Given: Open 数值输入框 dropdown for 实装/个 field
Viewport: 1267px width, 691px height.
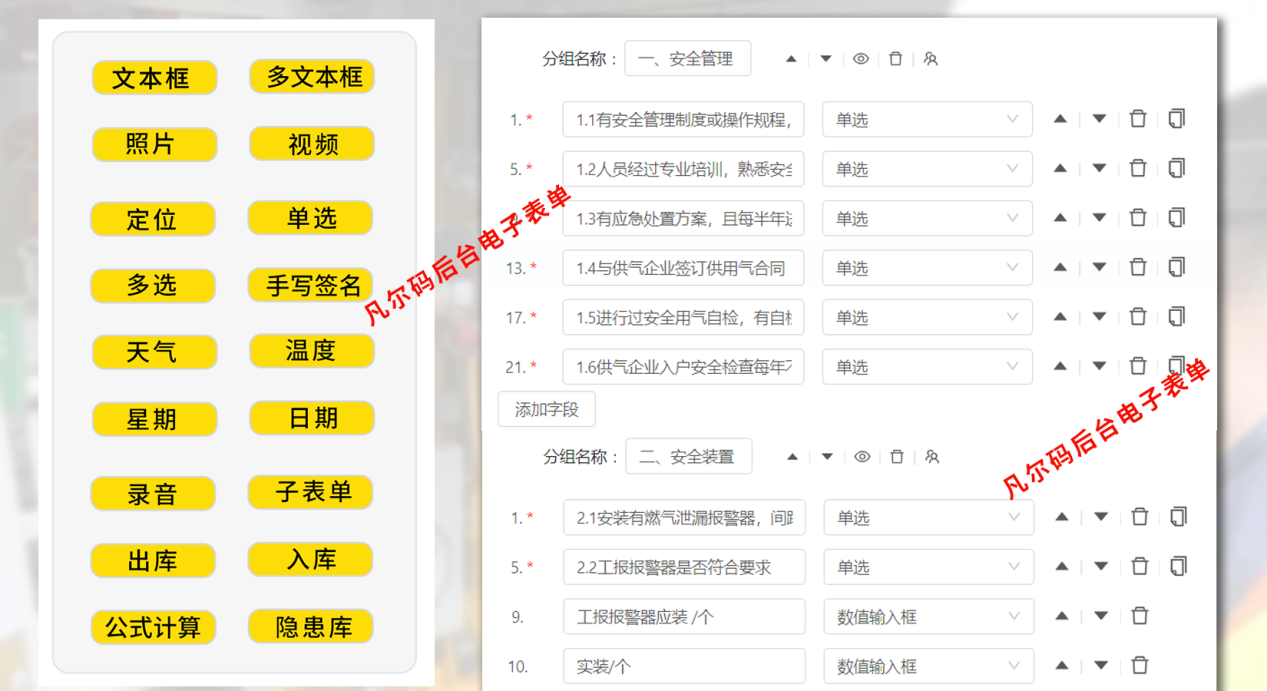Looking at the screenshot, I should [928, 665].
